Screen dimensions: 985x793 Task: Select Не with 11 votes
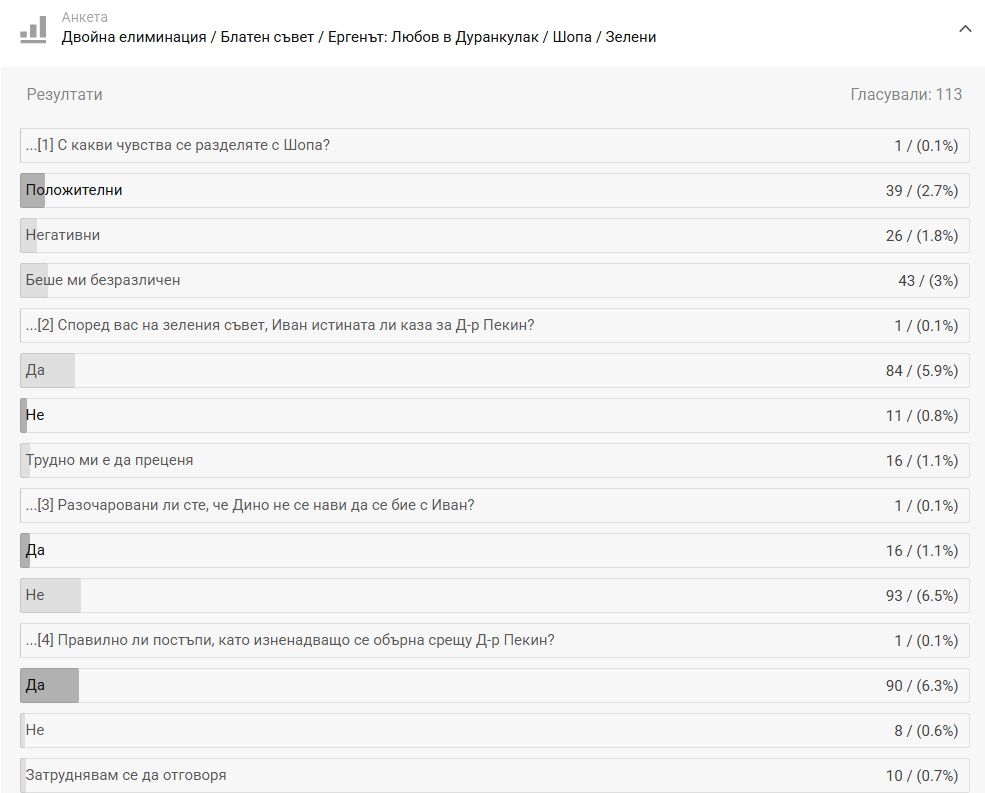coord(494,415)
